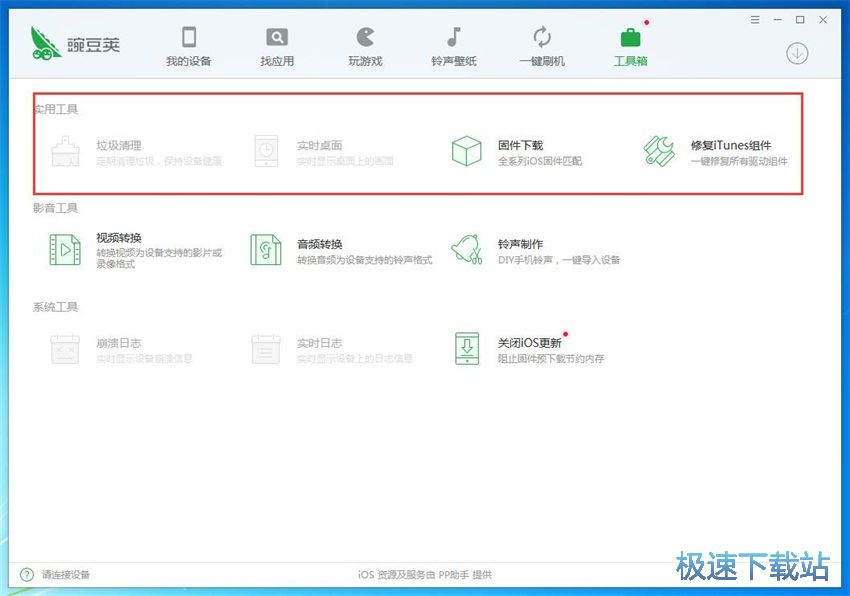Close the 豌豆荚 window
Screen dimensions: 850x596
pyautogui.click(x=823, y=20)
